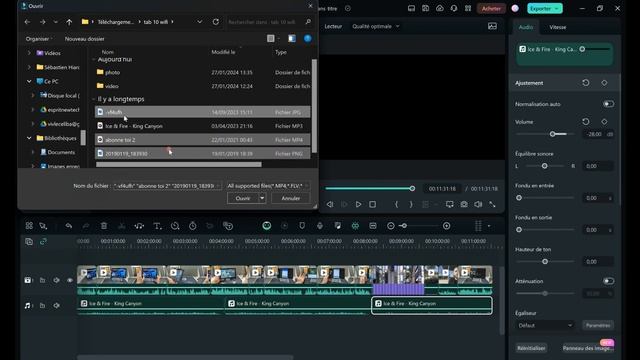Reset Ajustement with the circular arrow icon

[x=586, y=83]
